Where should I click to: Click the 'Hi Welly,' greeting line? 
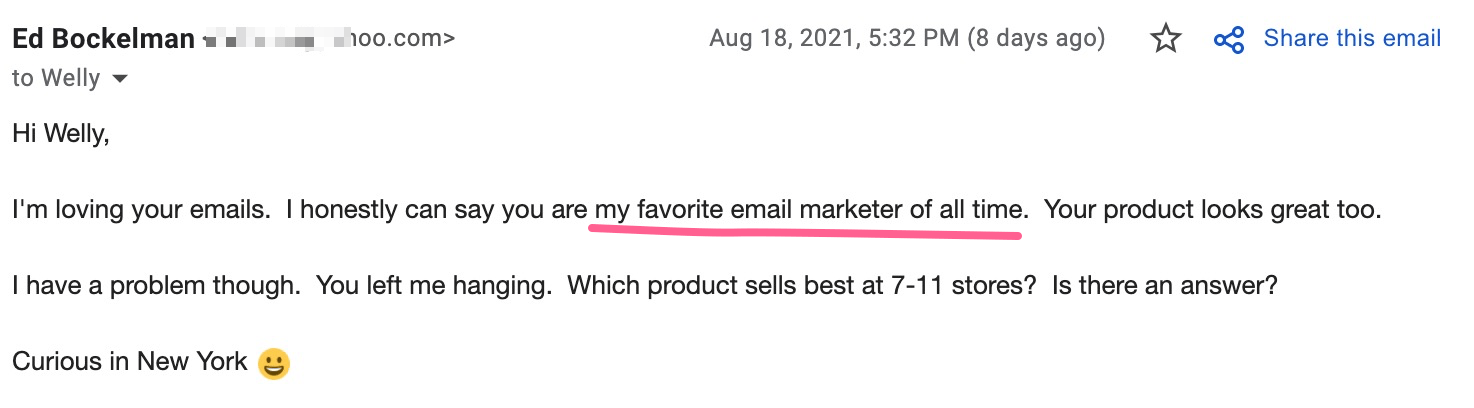click(60, 133)
